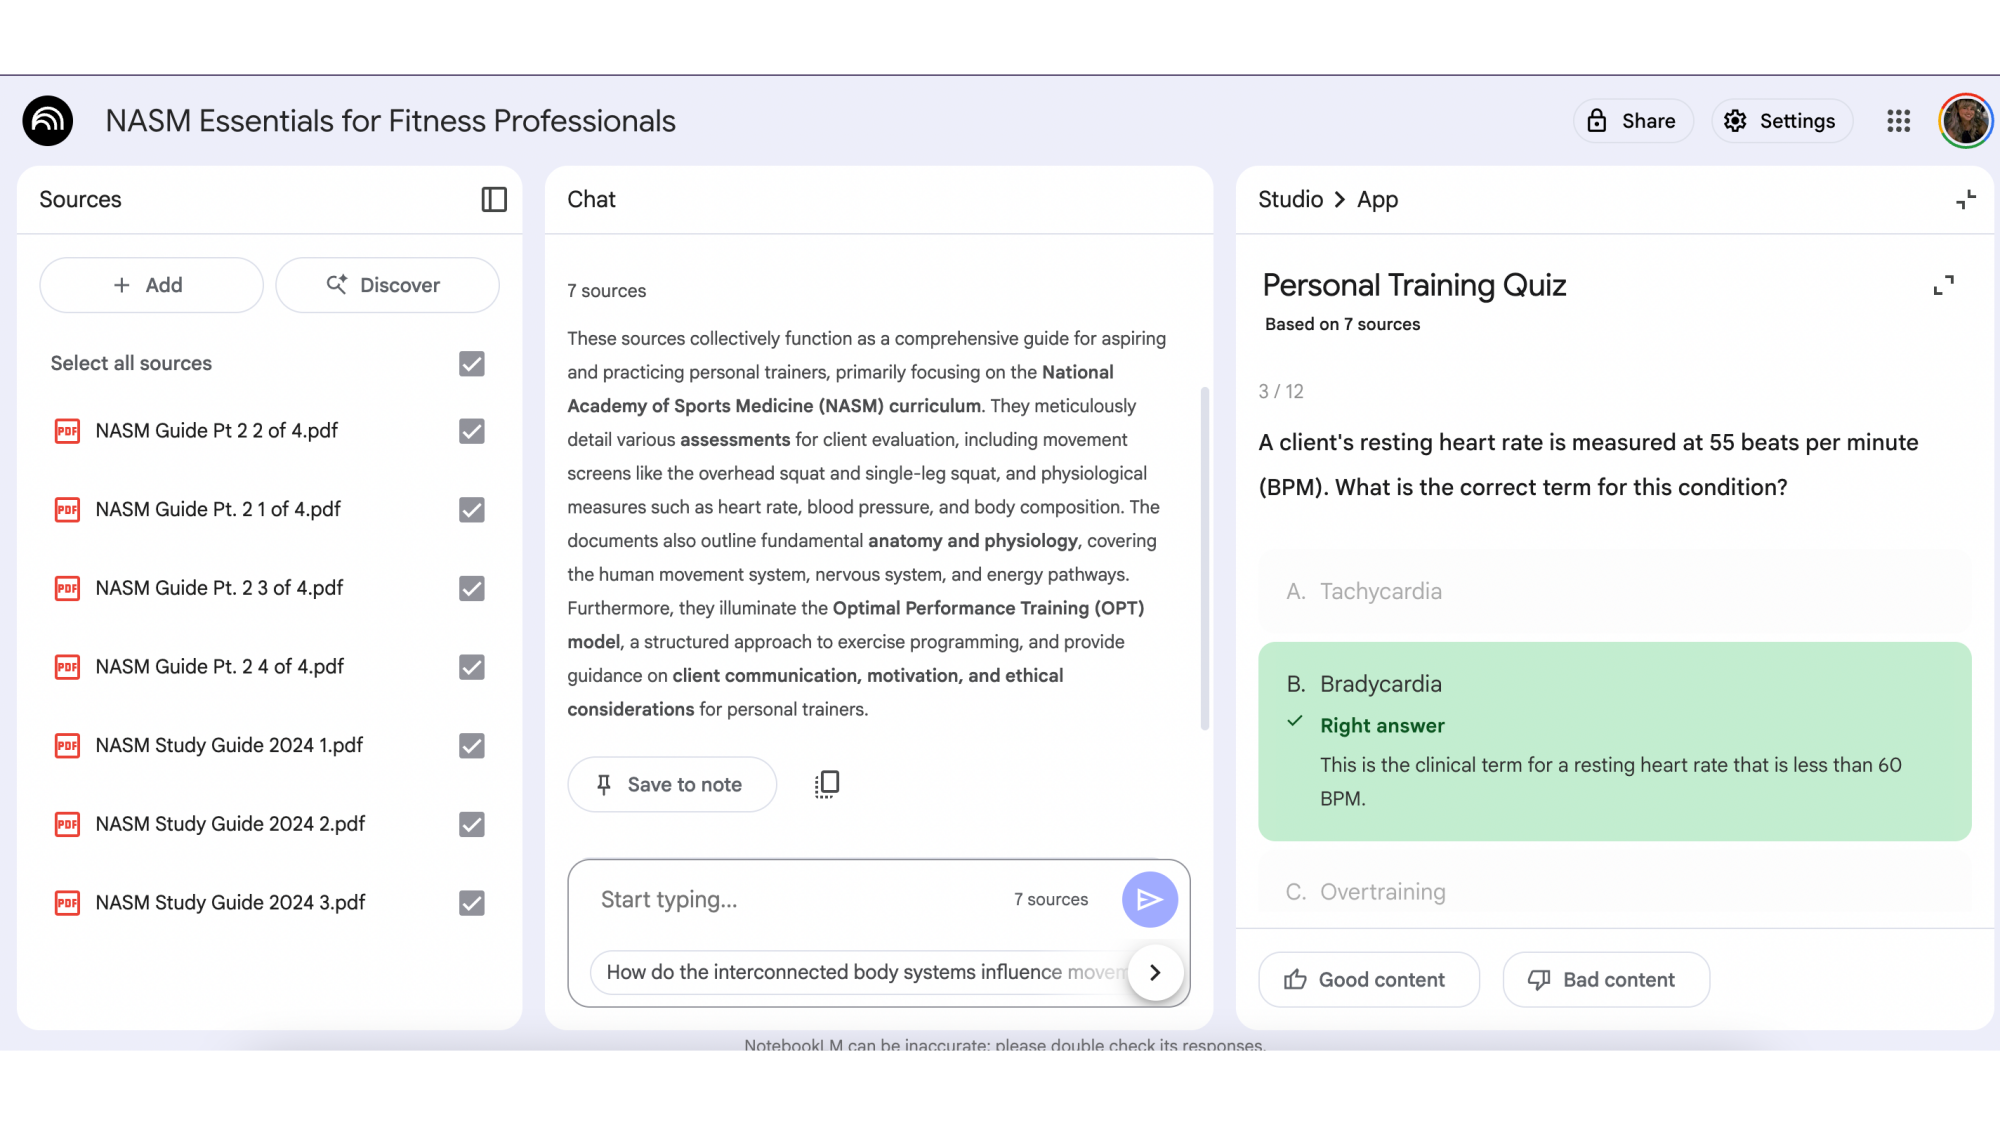Select answer B. Bradycardia
Screen dimensions: 2000x1125
(1614, 741)
